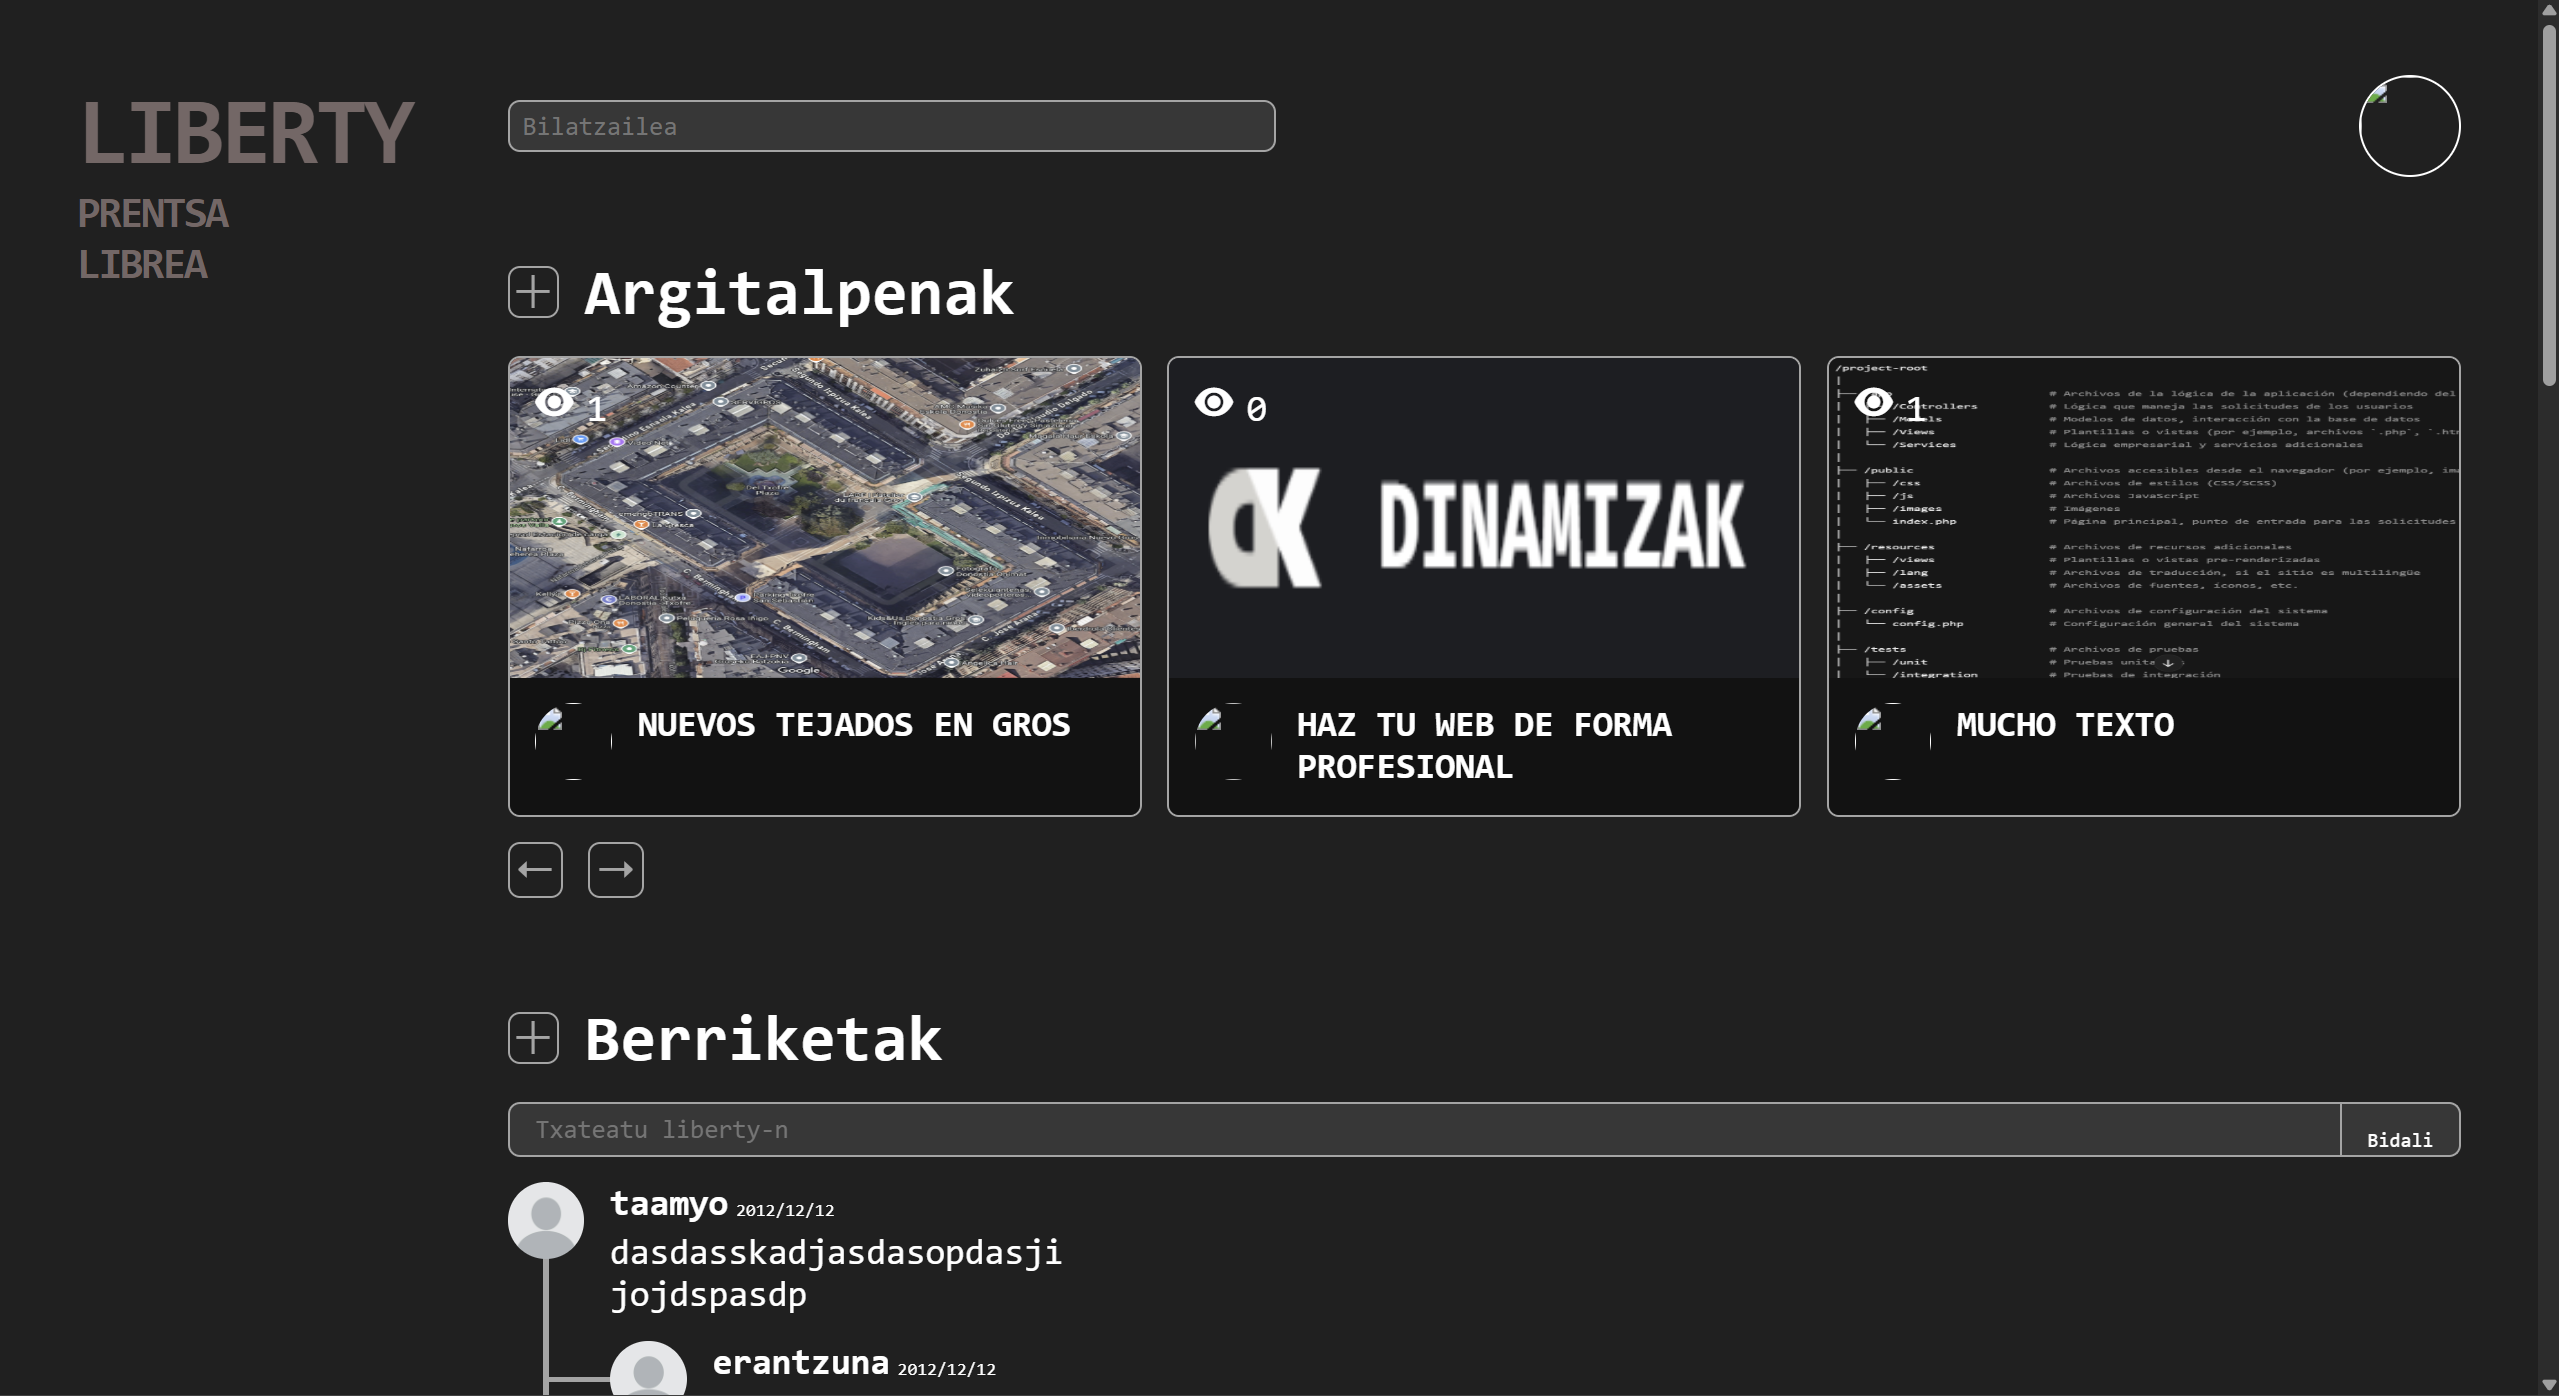The image size is (2559, 1396).
Task: Click the plus icon beside Berriketak
Action: pos(533,1037)
